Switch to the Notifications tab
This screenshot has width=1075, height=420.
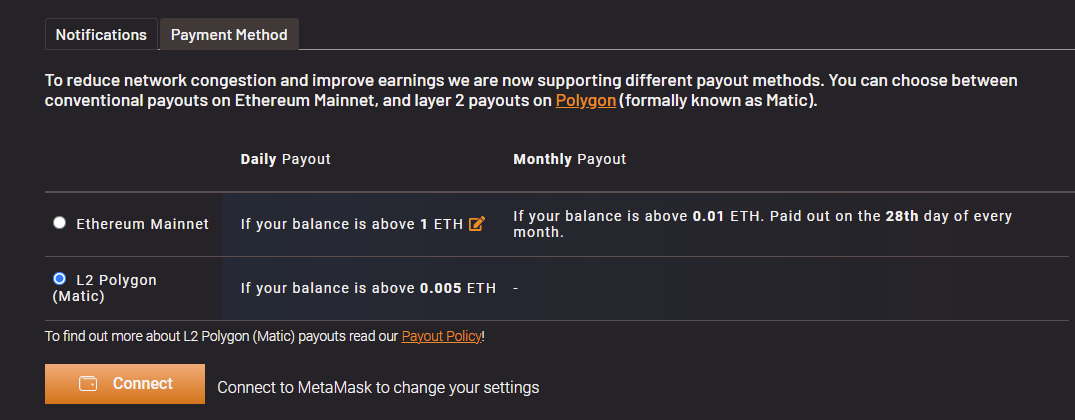[101, 34]
